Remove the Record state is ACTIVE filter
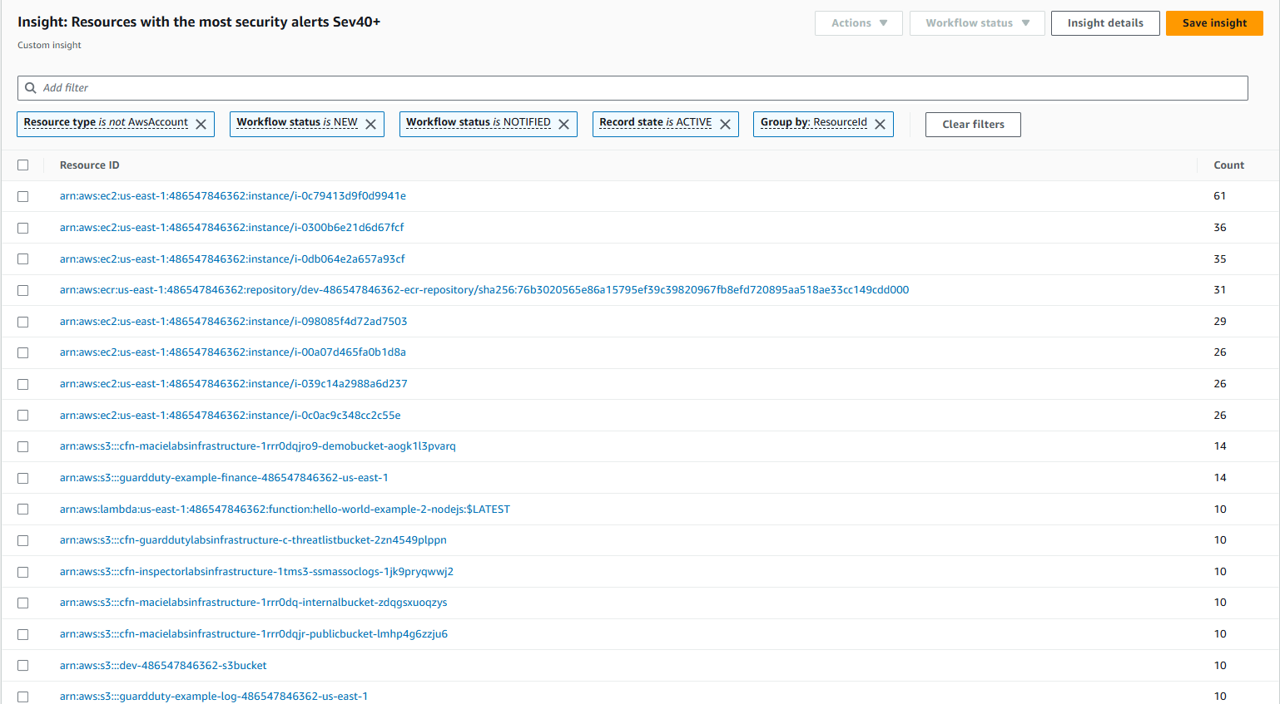The height and width of the screenshot is (704, 1280). [725, 124]
